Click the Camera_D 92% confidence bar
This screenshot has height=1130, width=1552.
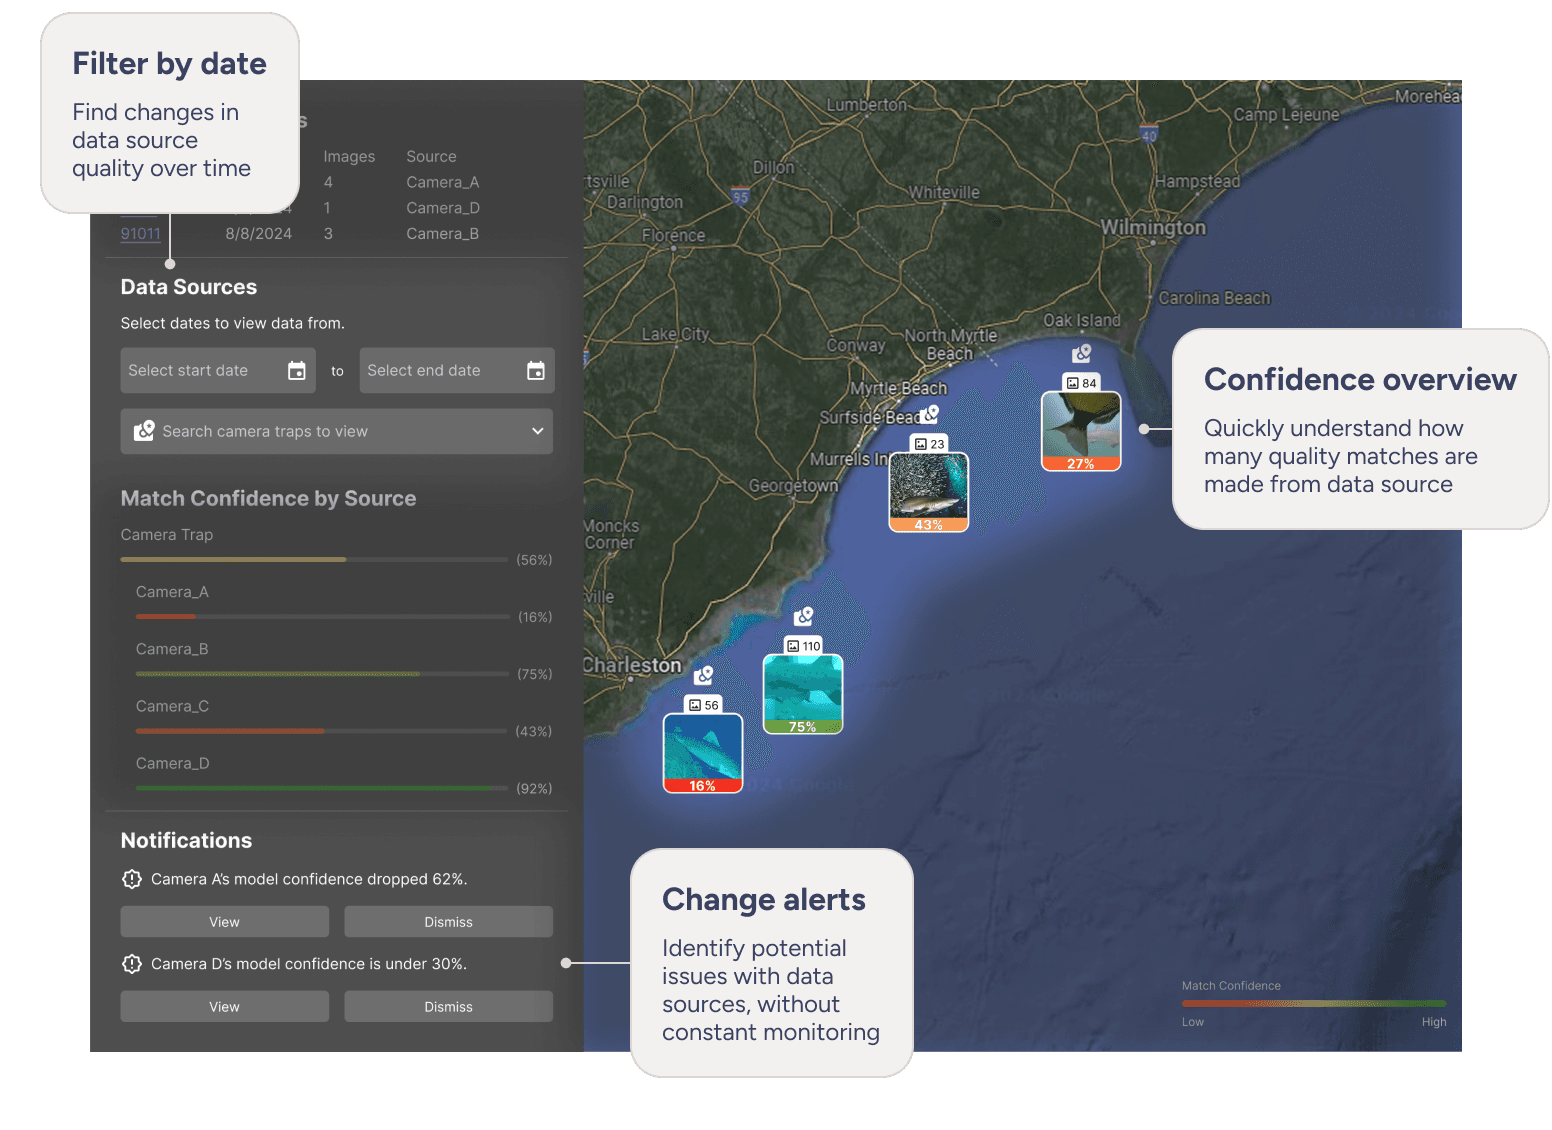(x=322, y=788)
